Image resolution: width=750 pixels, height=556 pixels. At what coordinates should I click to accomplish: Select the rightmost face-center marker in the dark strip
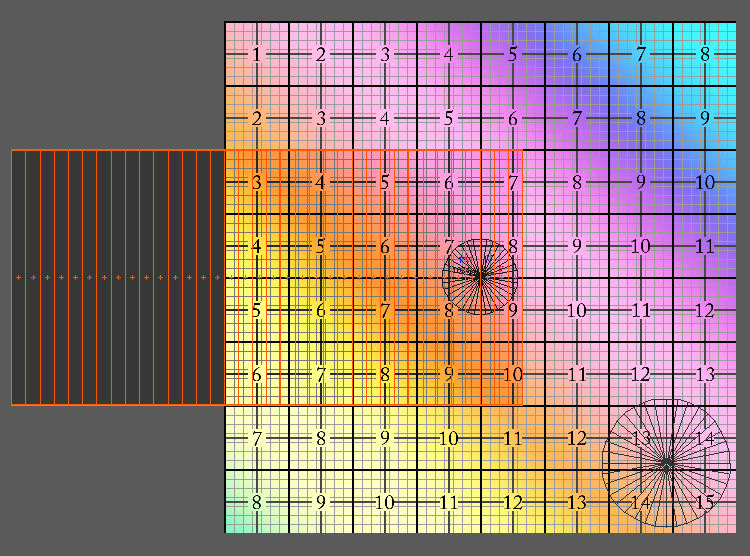[x=217, y=277]
